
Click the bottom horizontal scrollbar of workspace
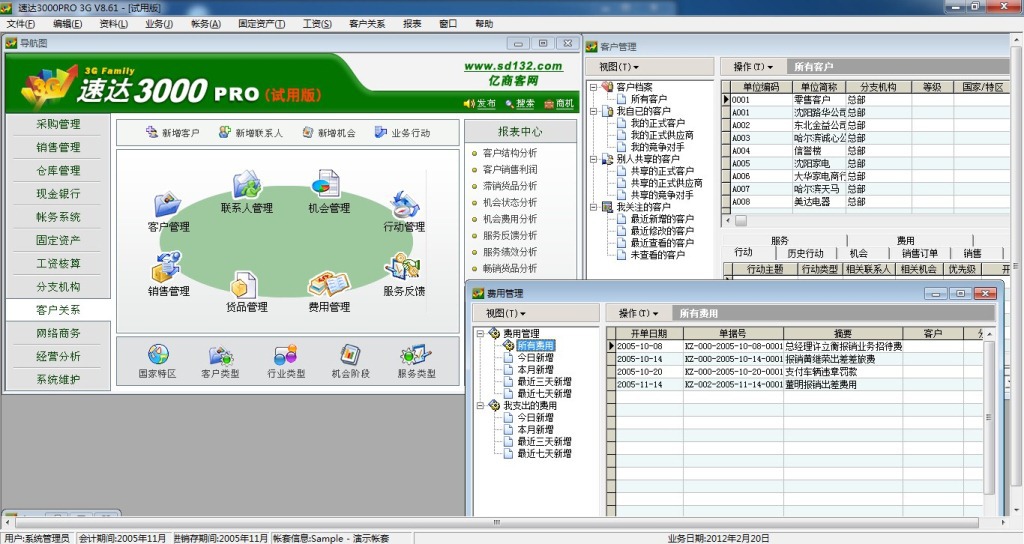tap(496, 522)
